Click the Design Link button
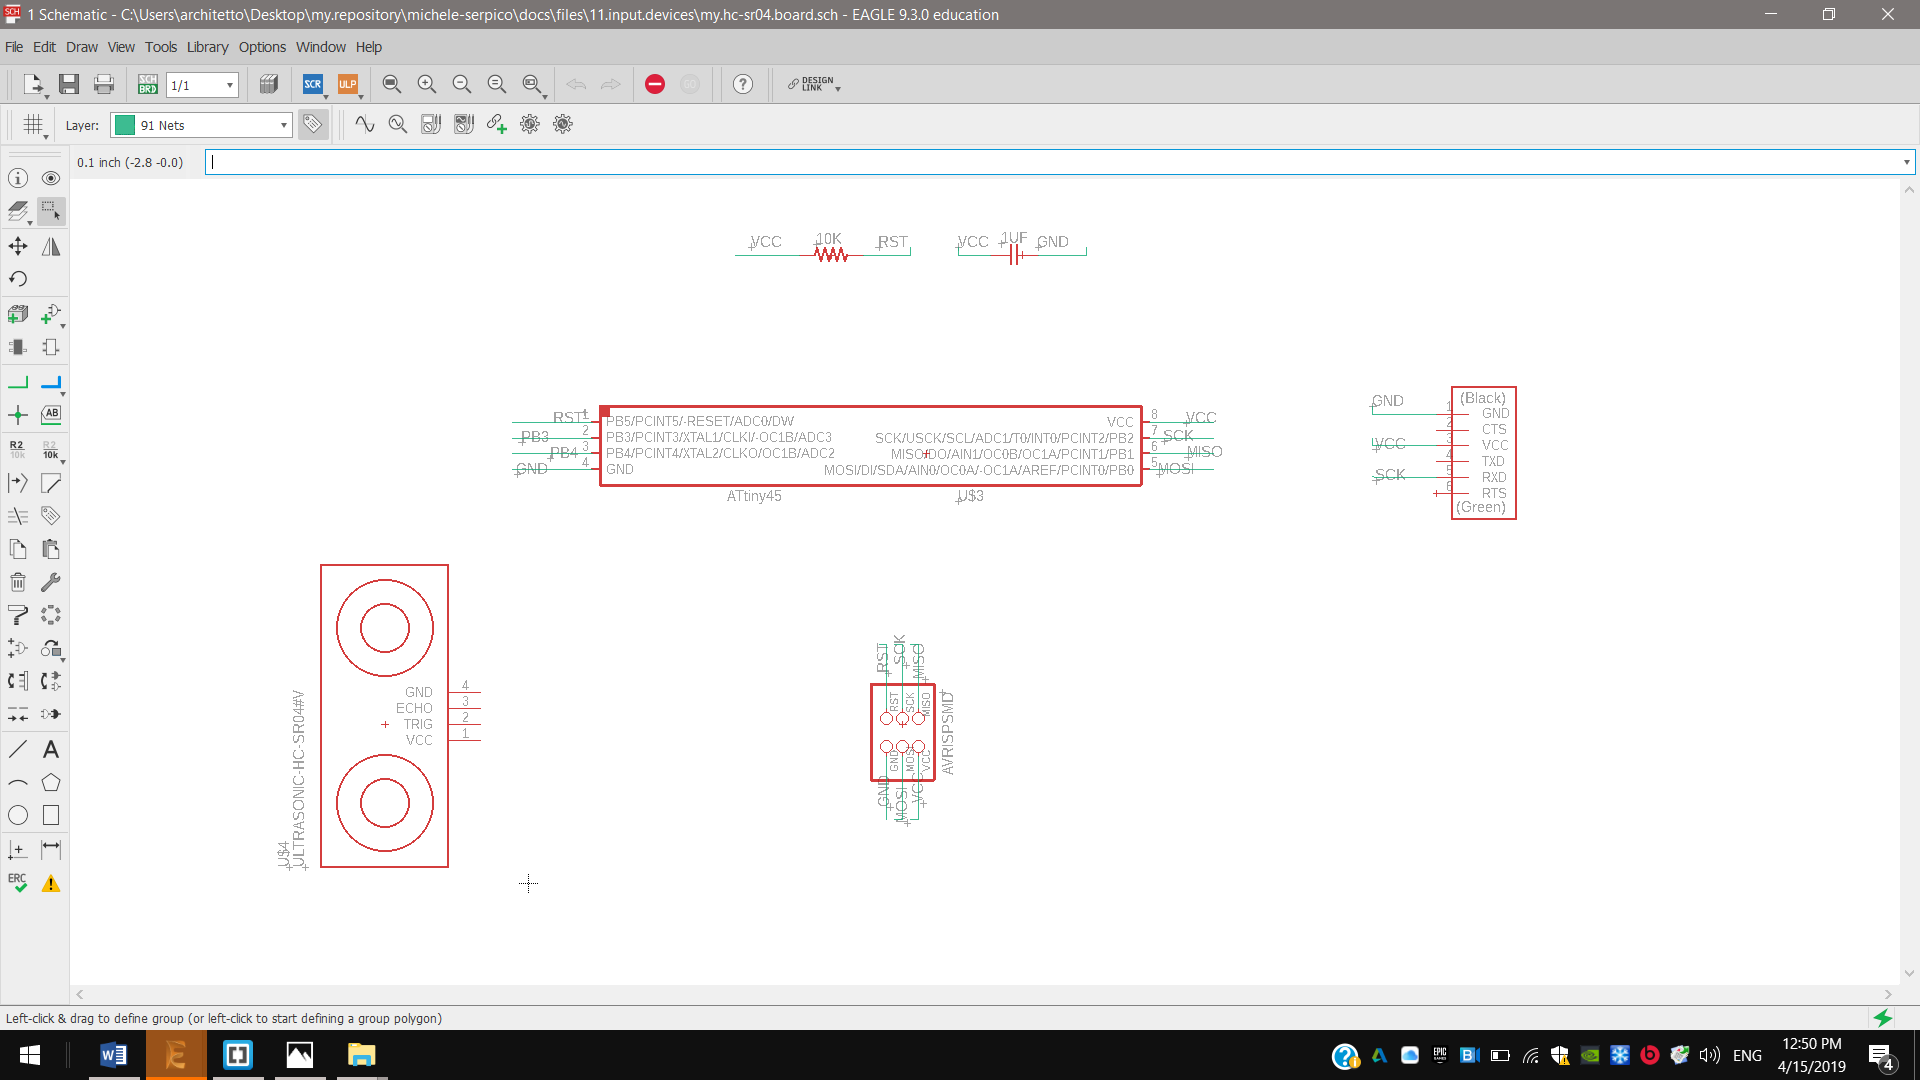Screen dimensions: 1920x1080 tap(813, 84)
